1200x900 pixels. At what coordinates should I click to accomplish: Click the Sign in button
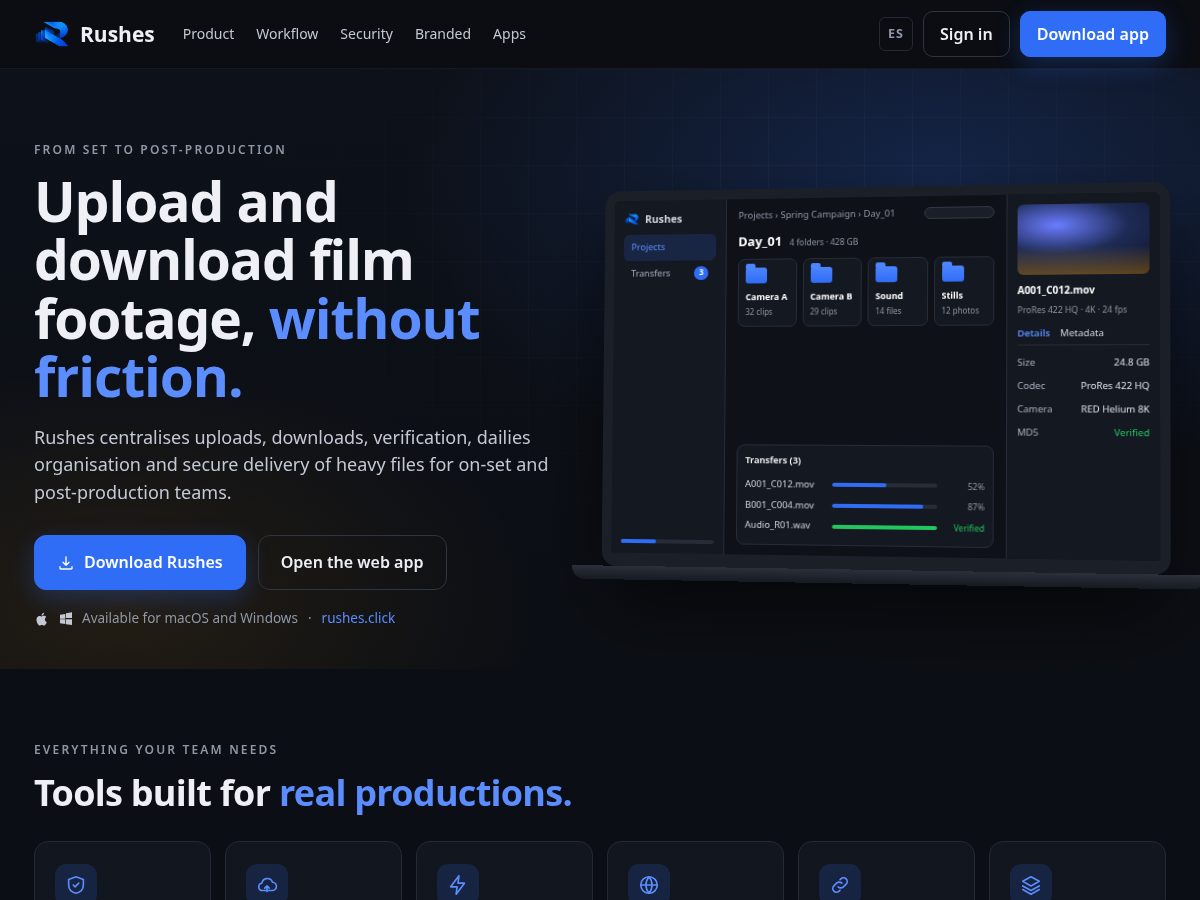pyautogui.click(x=966, y=34)
